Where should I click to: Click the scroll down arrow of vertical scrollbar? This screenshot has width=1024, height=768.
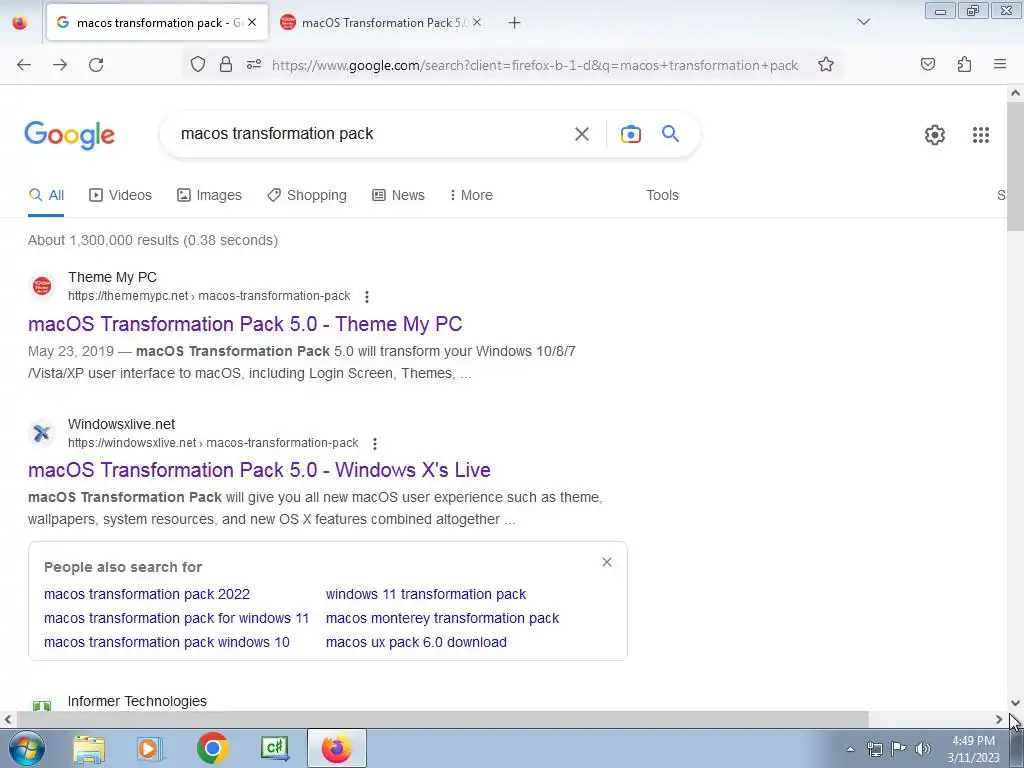(x=1015, y=703)
